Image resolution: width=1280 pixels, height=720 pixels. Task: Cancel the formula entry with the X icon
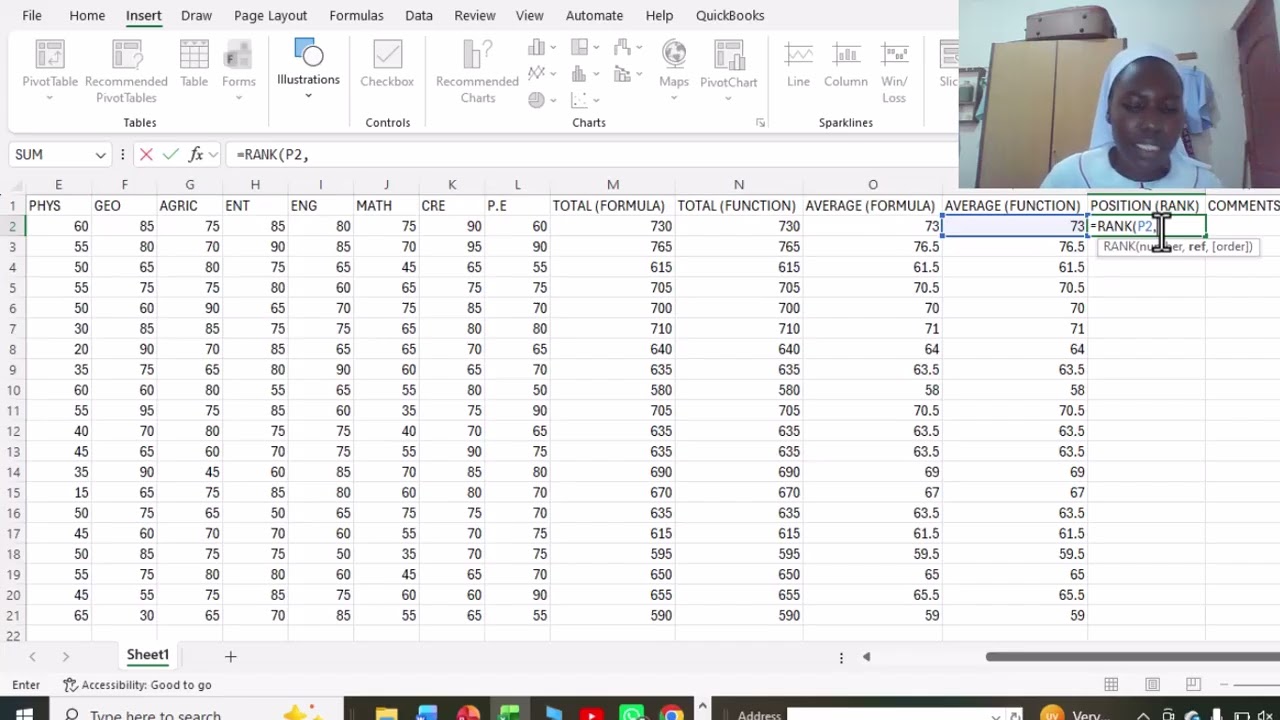(146, 154)
